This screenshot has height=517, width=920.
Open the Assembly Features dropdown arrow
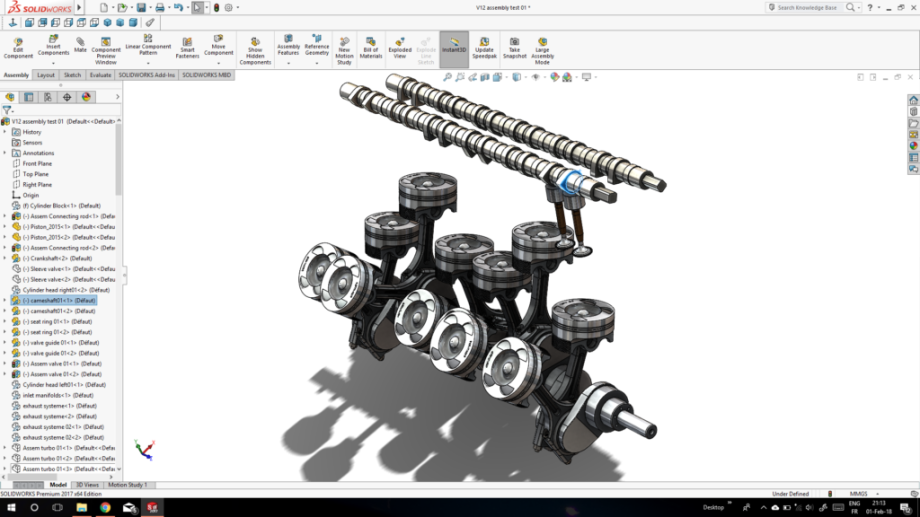click(288, 63)
